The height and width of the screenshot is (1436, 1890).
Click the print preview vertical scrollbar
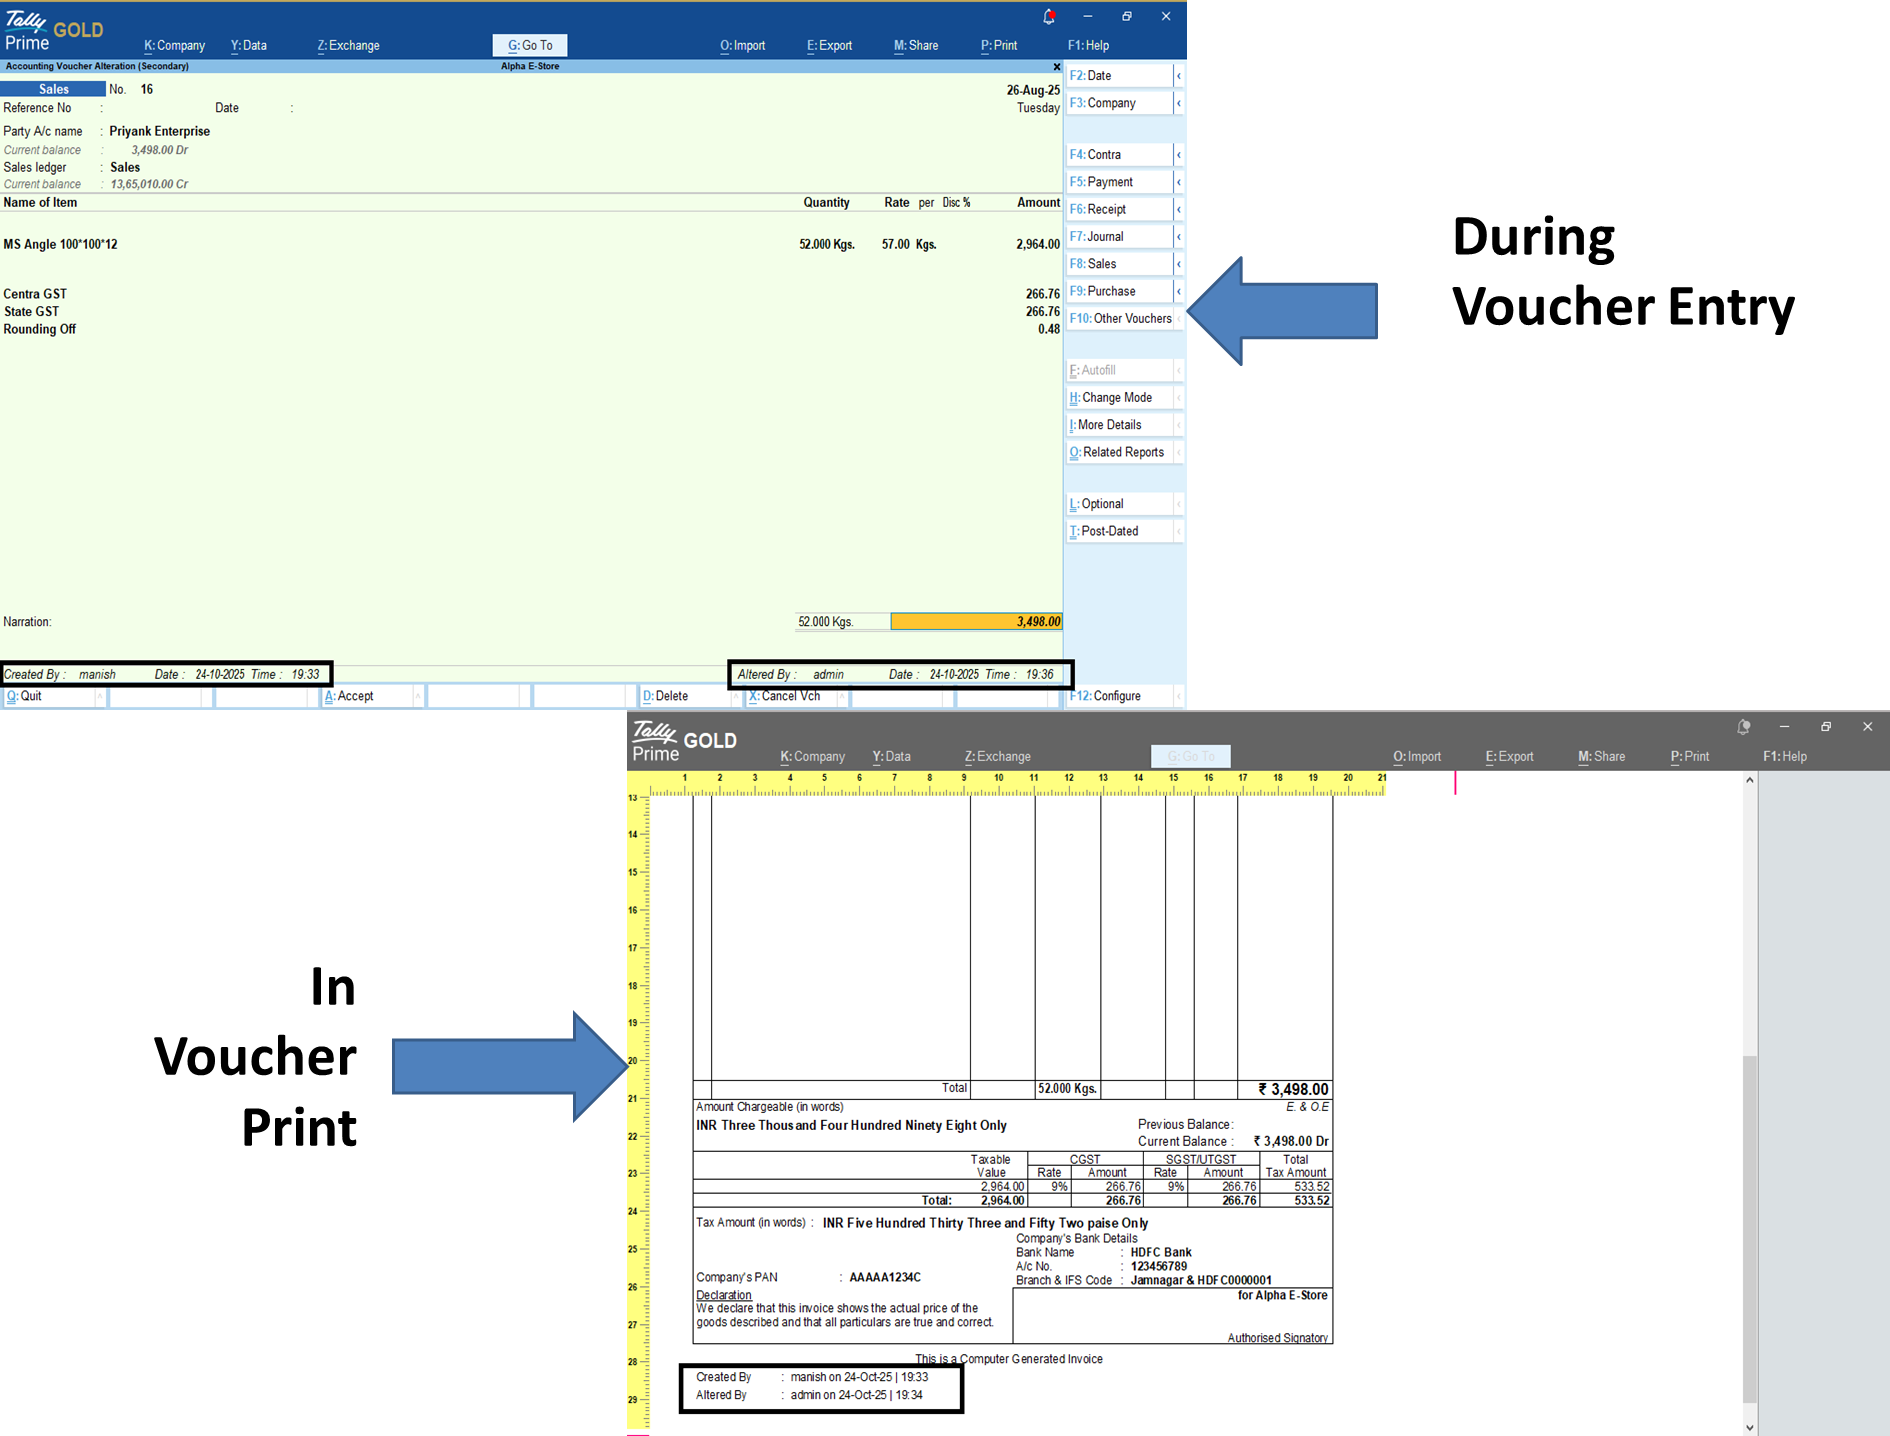pos(1749,1228)
